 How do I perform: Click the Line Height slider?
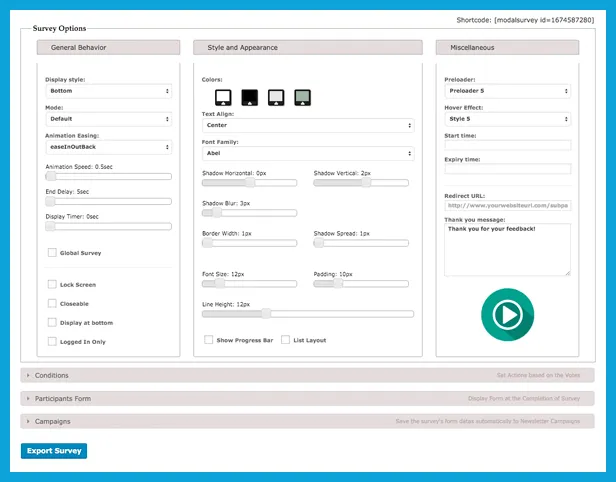coord(308,314)
